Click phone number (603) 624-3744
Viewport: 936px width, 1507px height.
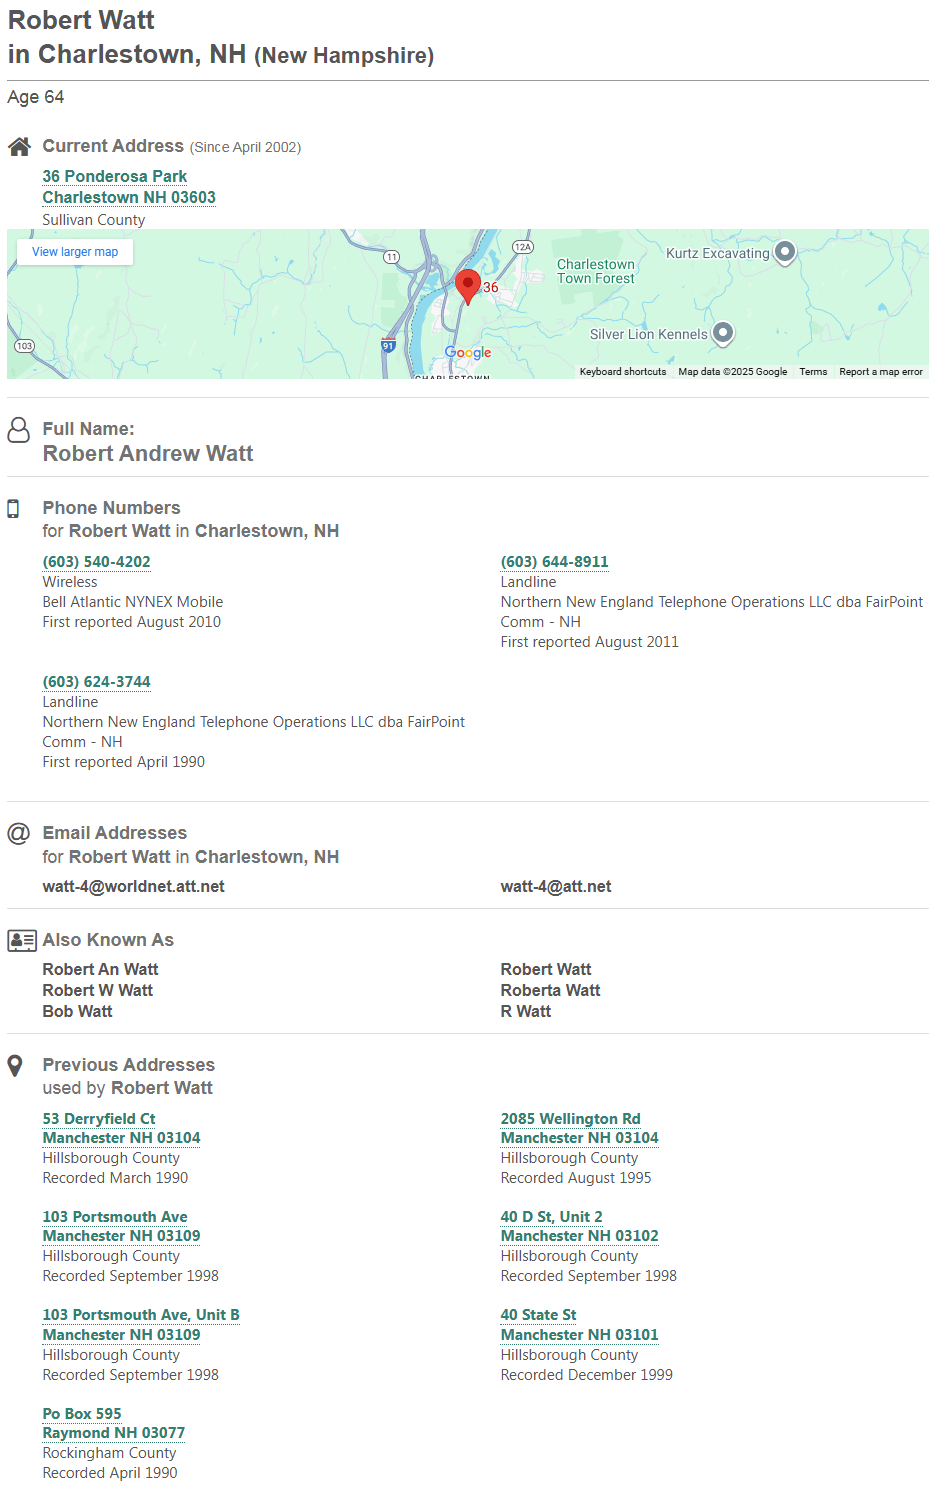coord(96,682)
